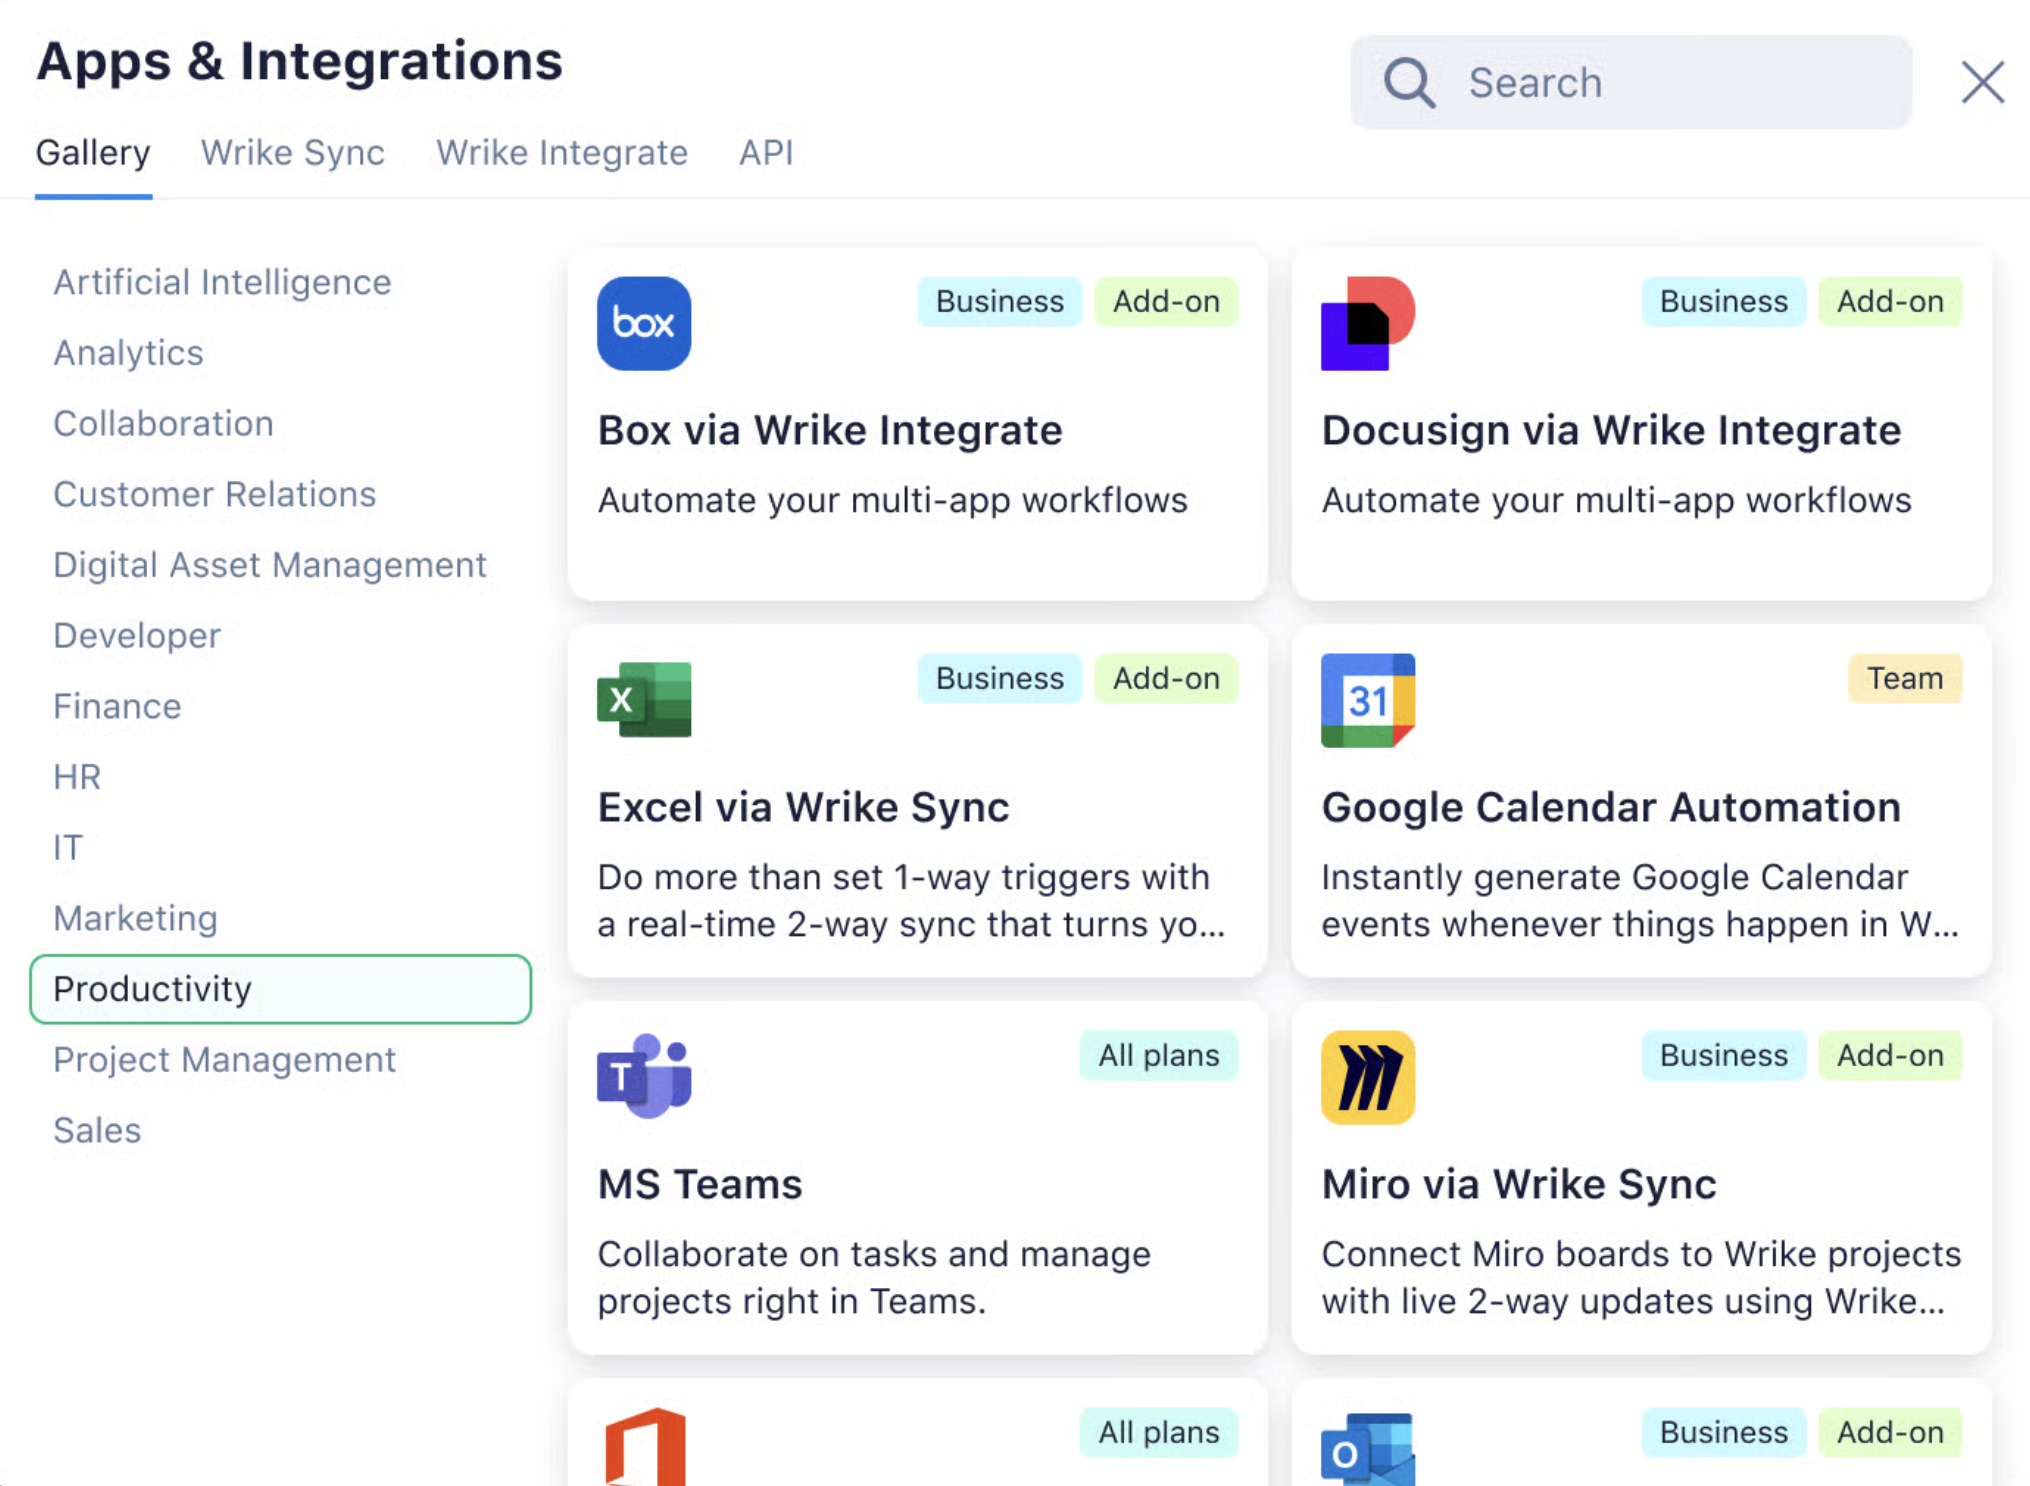Switch to the Wrike Sync tab
2030x1486 pixels.
[x=293, y=153]
